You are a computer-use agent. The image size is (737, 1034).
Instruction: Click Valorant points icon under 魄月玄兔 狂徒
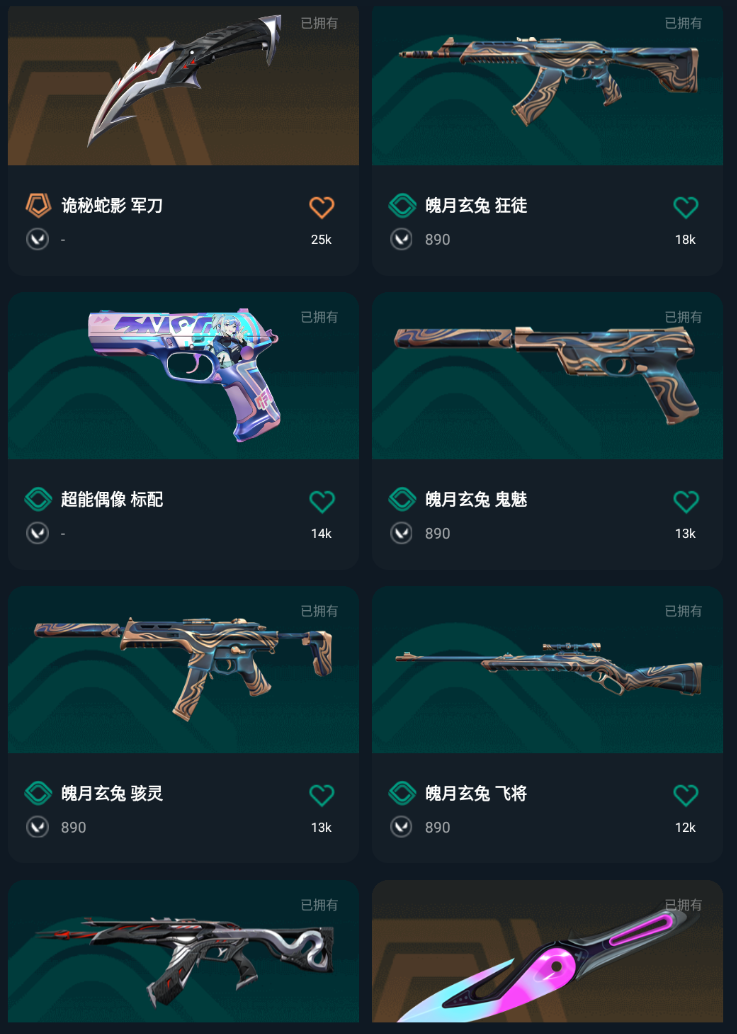point(401,239)
